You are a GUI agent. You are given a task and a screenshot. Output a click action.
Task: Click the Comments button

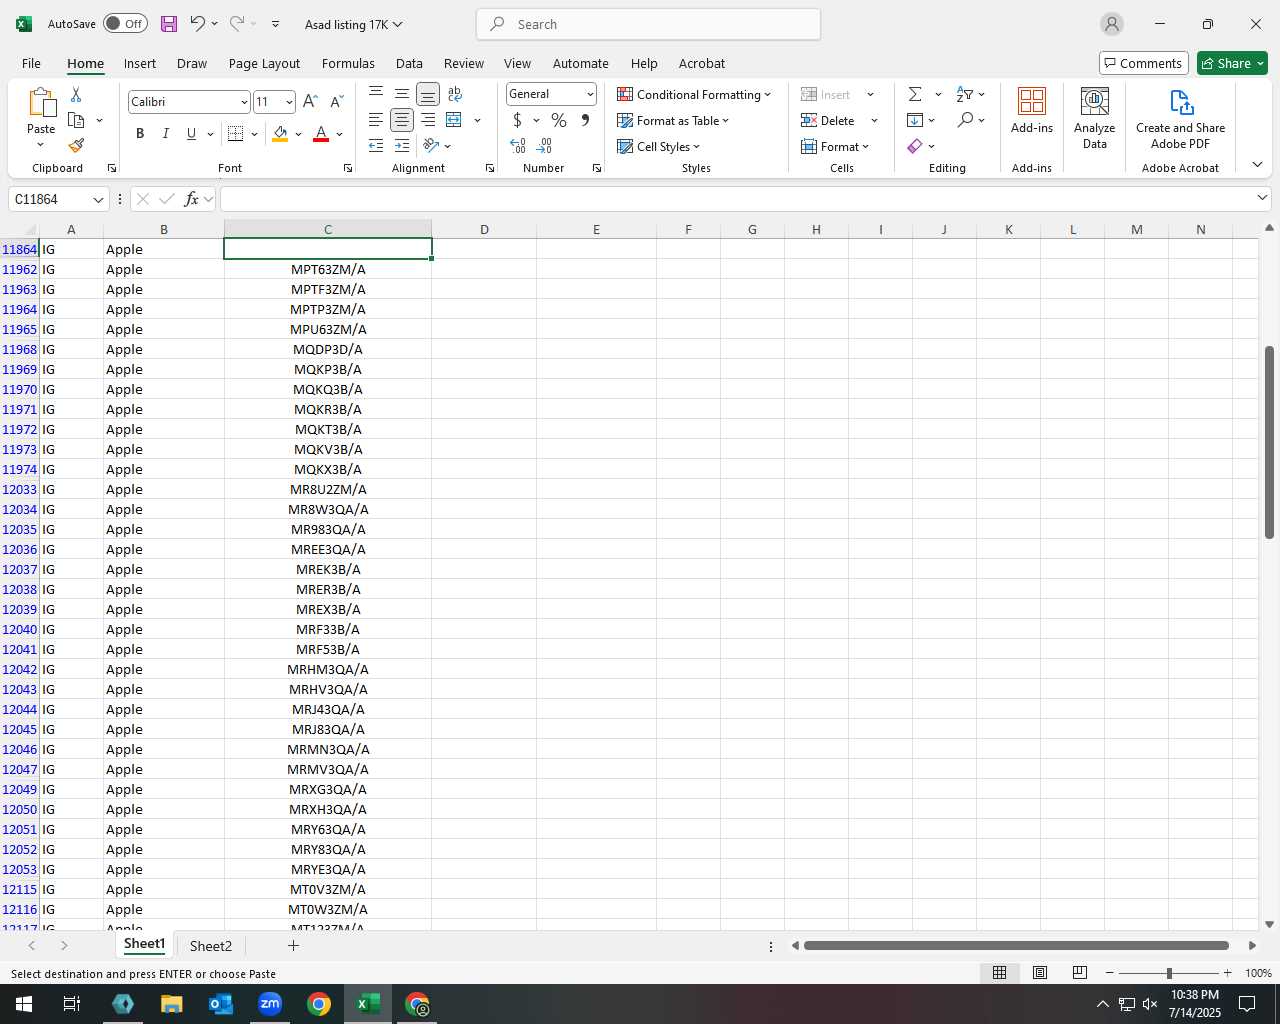pos(1143,63)
